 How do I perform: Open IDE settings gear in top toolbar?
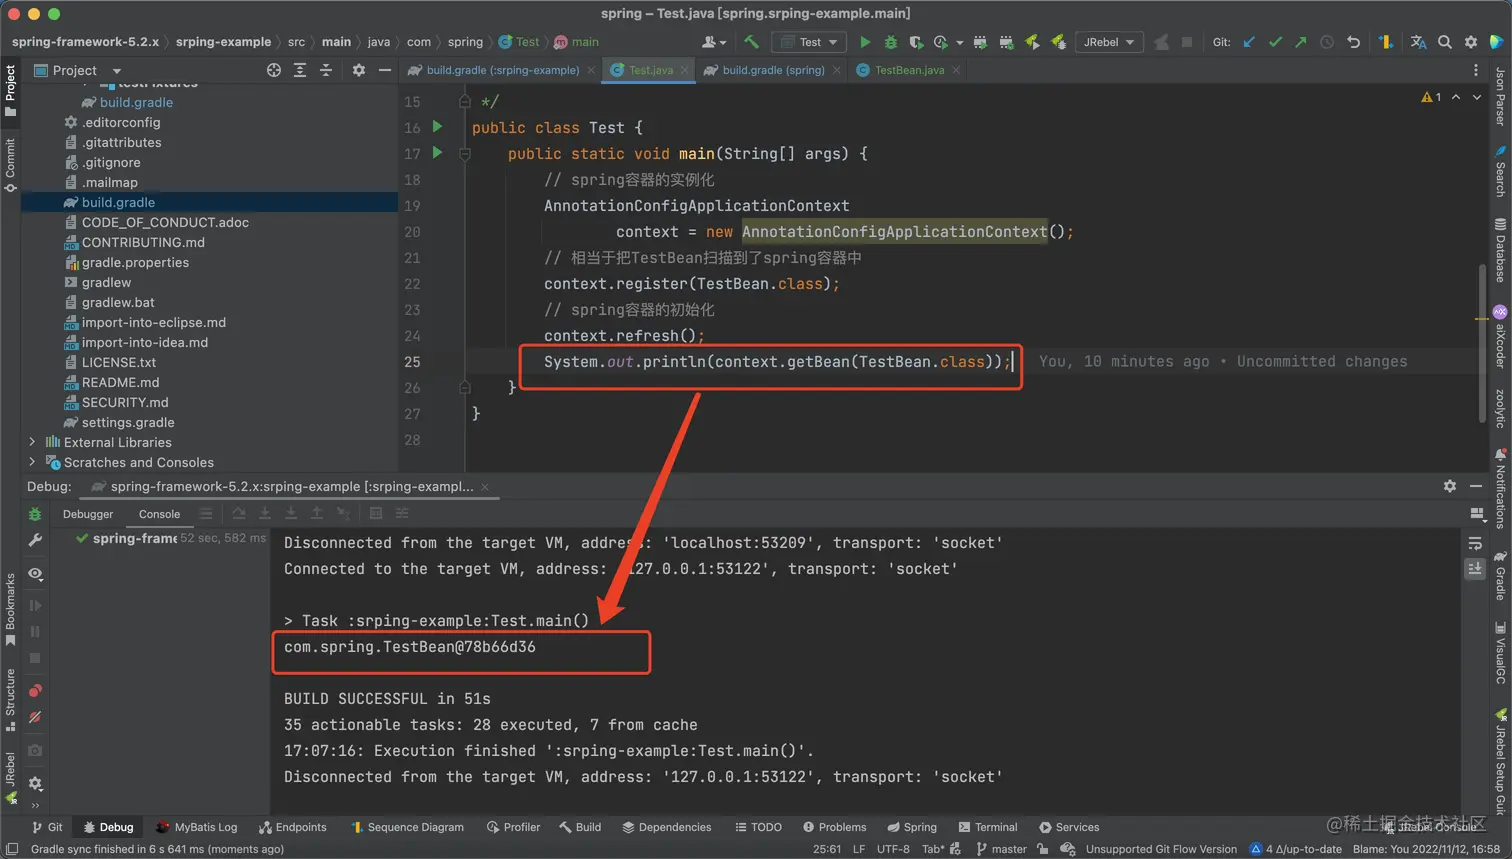(1471, 42)
